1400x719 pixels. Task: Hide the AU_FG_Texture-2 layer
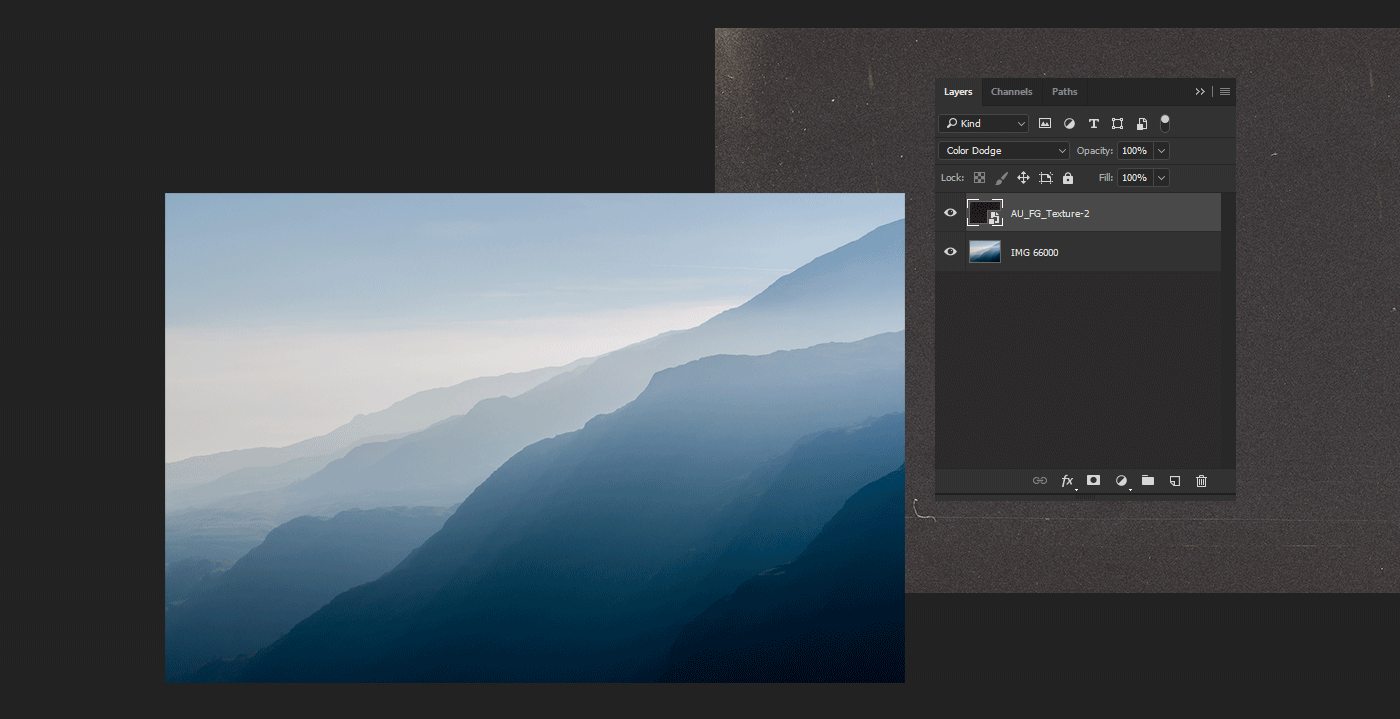point(950,213)
